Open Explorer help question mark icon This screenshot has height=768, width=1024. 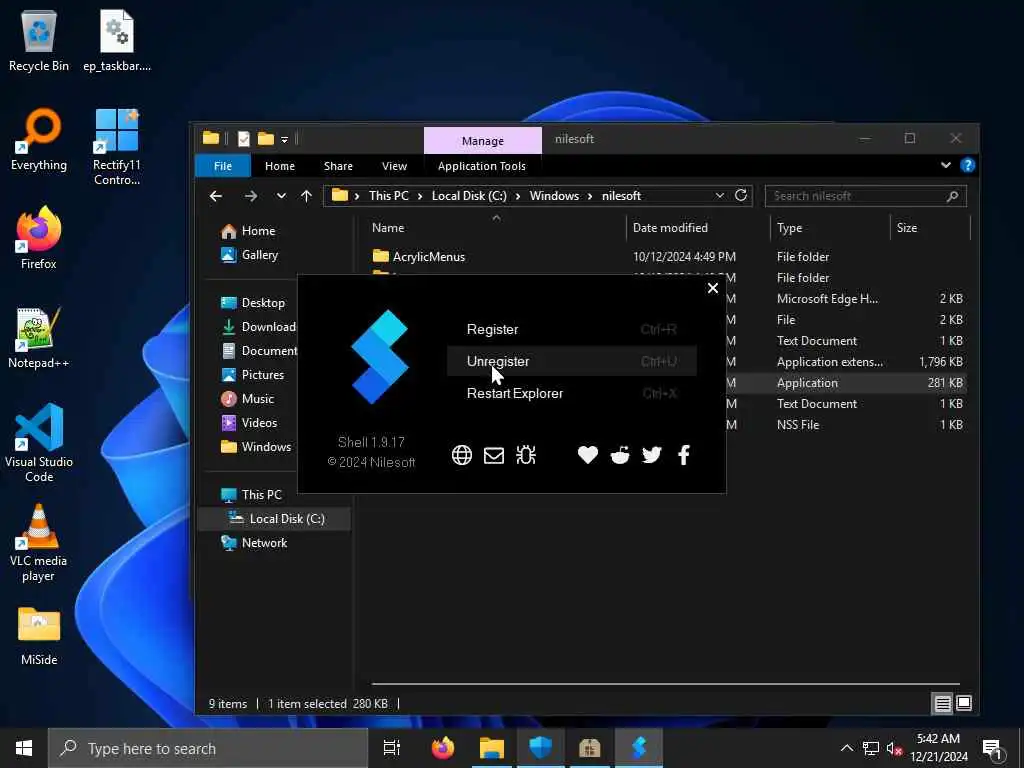(967, 165)
